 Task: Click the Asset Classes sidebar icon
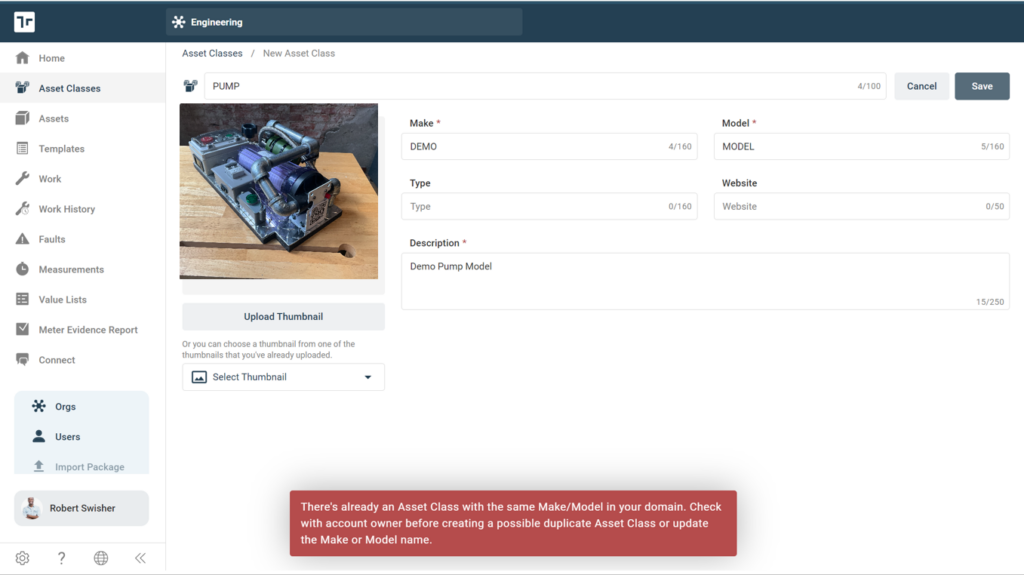coord(22,88)
